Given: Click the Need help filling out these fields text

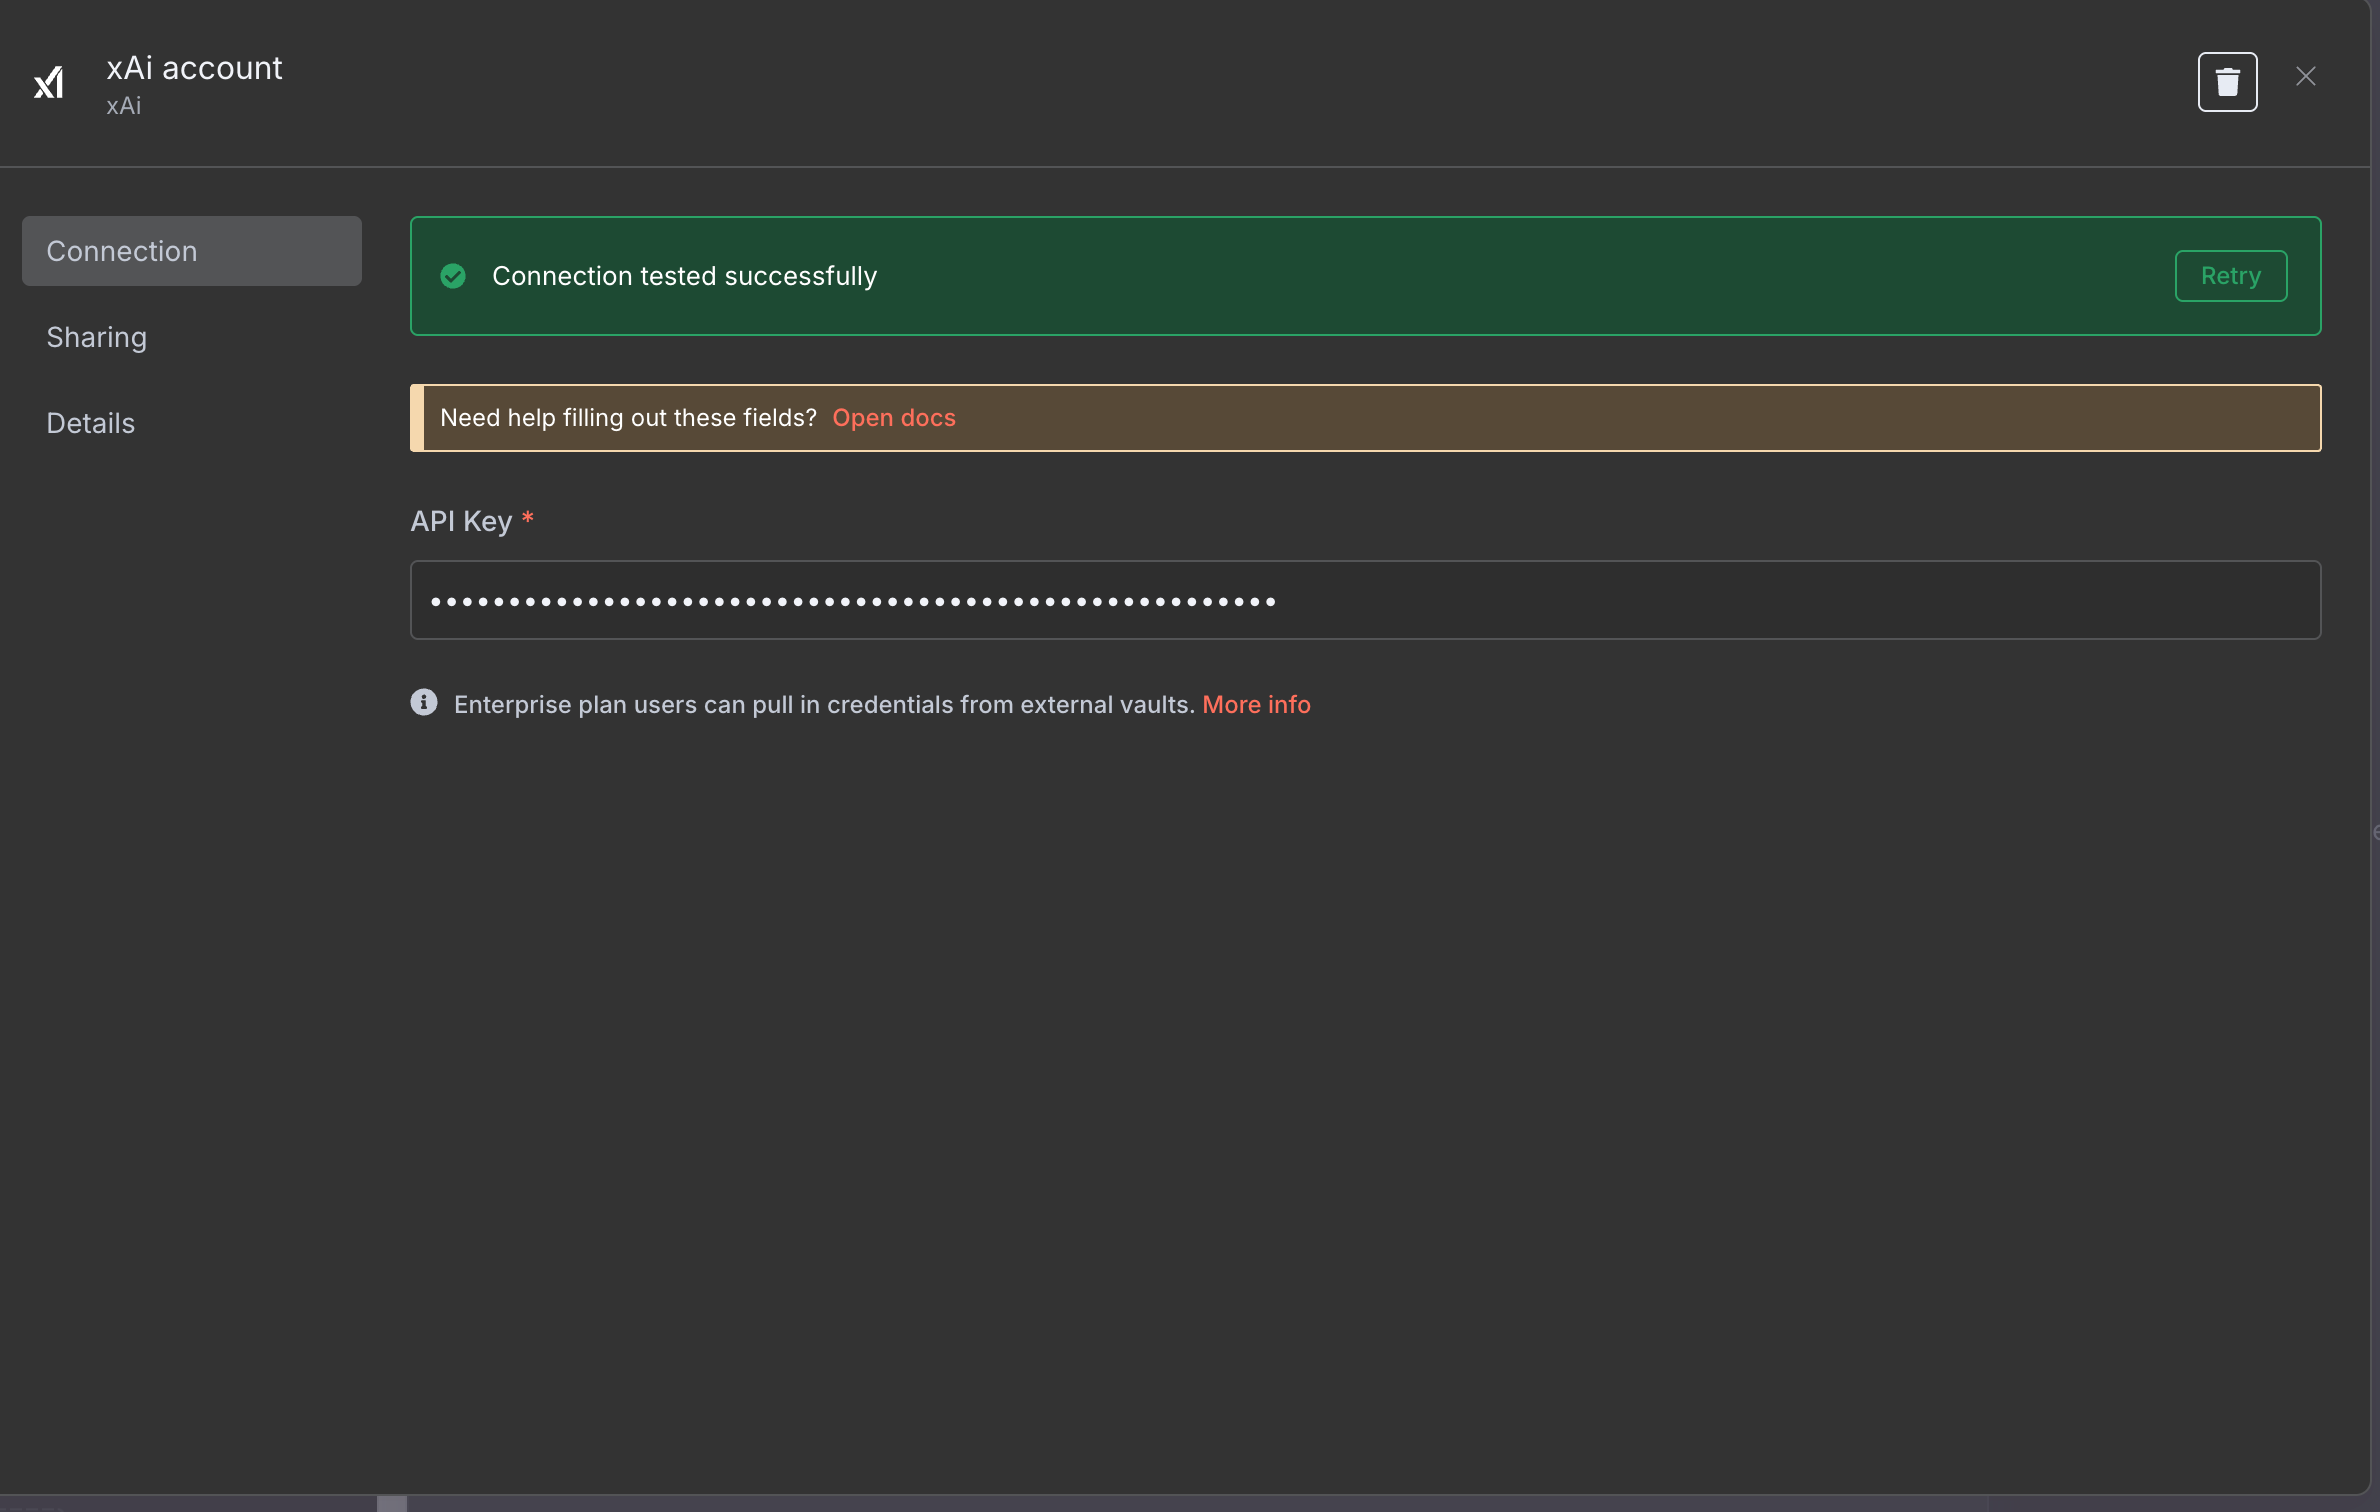Looking at the screenshot, I should click(628, 418).
